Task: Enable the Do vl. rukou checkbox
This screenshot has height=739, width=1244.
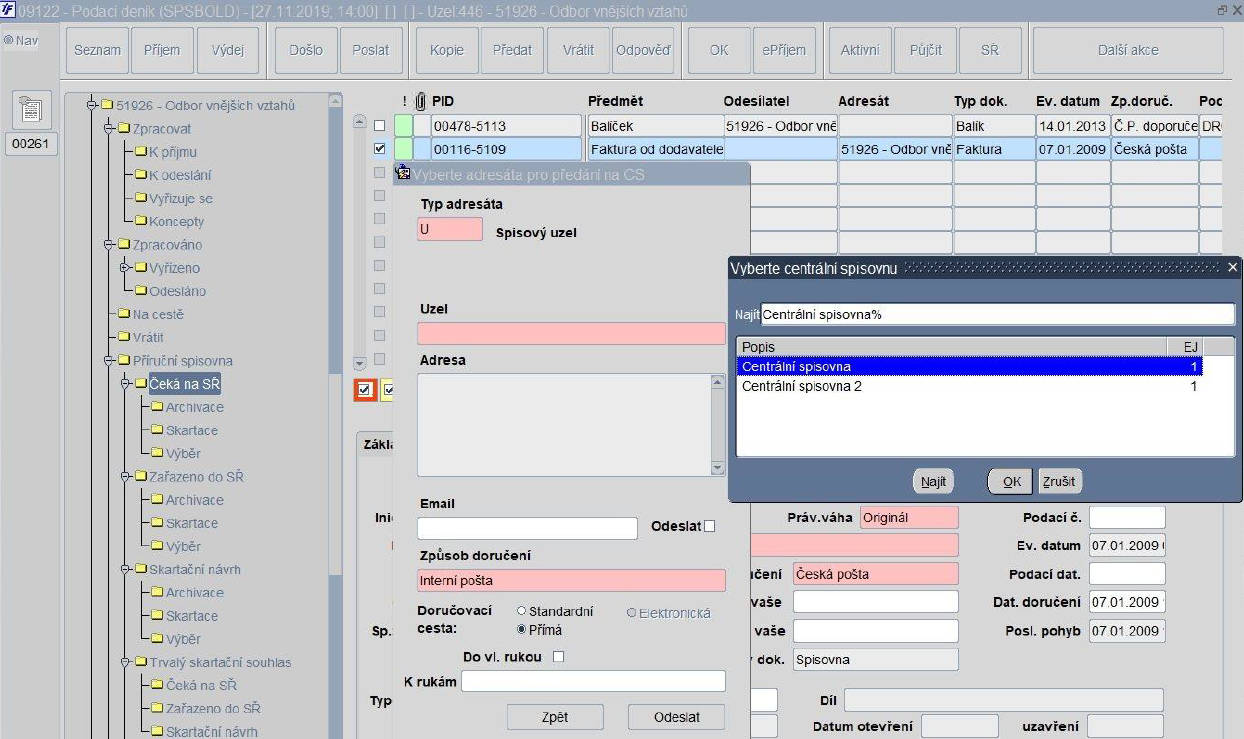Action: tap(559, 657)
